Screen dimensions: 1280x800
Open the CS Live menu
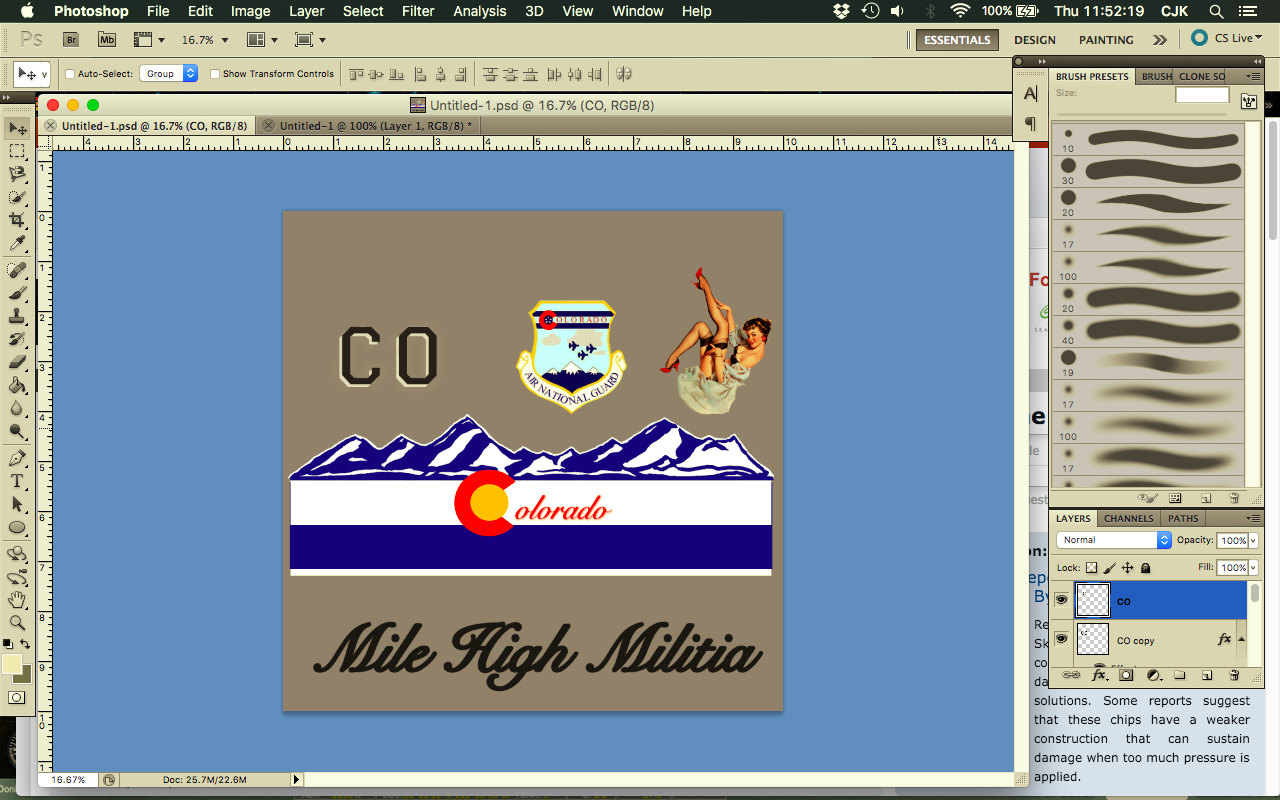[x=1227, y=39]
